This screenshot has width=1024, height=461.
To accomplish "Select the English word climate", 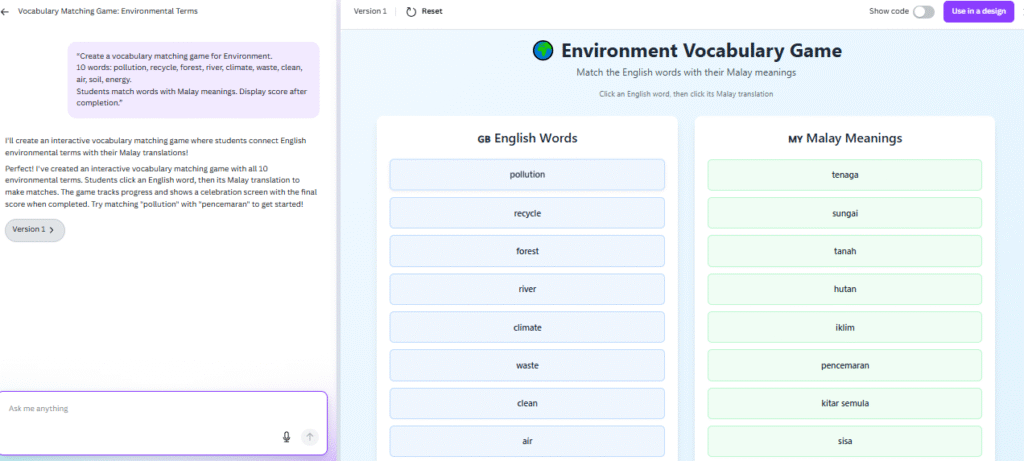I will (x=527, y=328).
